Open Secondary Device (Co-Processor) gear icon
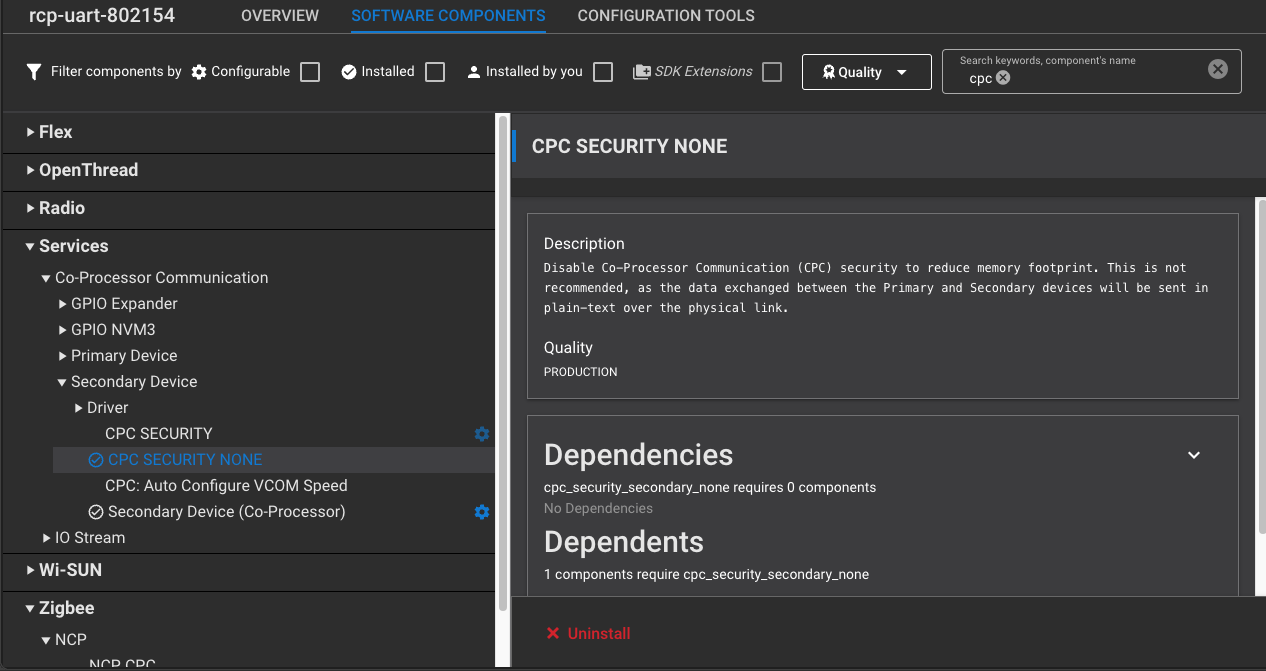 pyautogui.click(x=482, y=512)
